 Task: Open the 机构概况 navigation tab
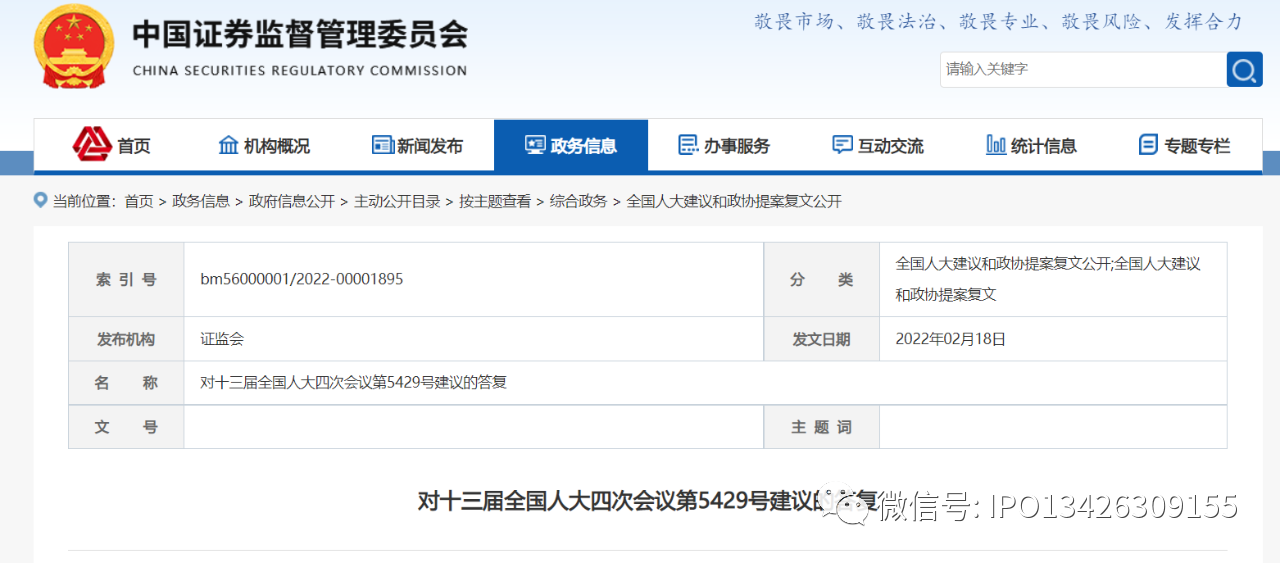click(264, 146)
